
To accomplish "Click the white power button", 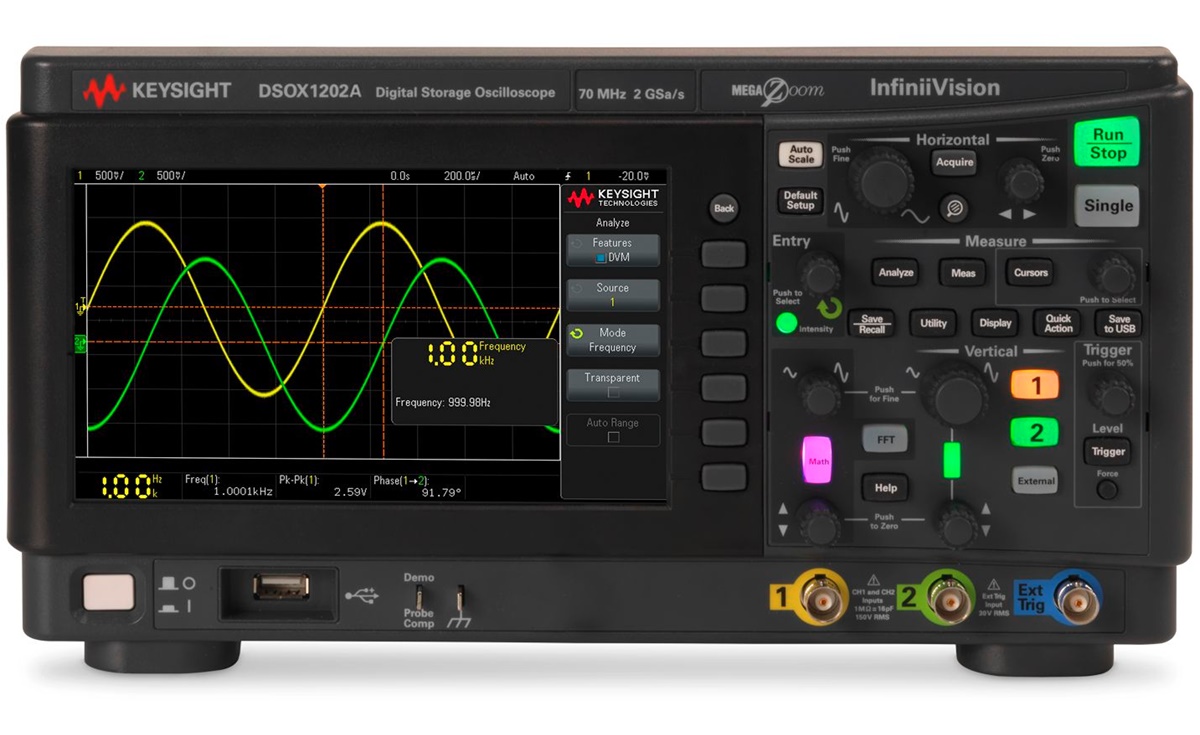I will (x=109, y=592).
